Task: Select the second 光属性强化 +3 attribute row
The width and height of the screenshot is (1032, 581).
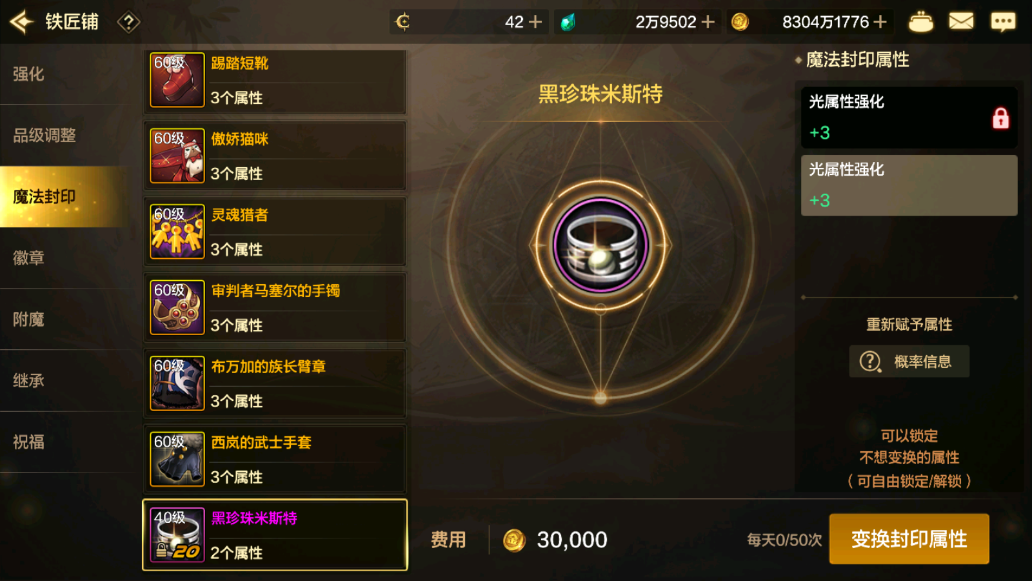Action: tap(909, 186)
